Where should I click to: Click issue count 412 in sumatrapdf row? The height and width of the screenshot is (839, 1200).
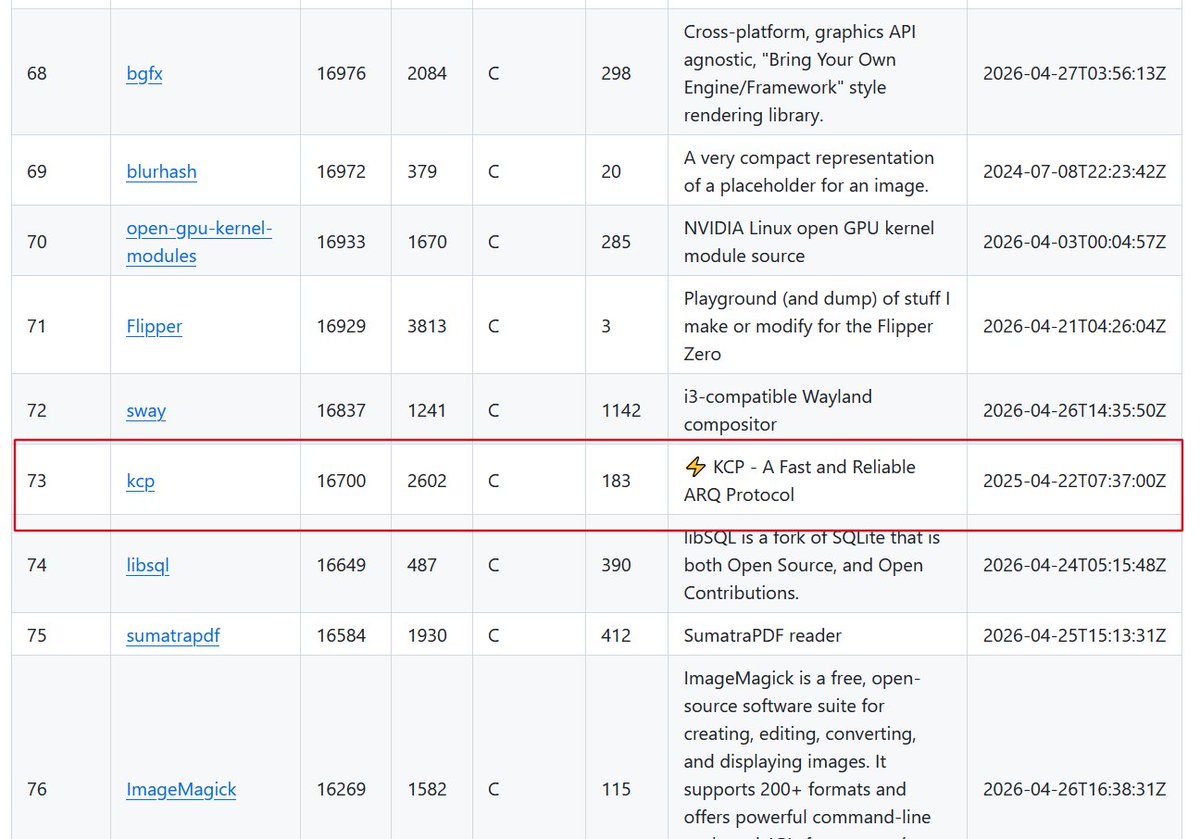point(616,635)
